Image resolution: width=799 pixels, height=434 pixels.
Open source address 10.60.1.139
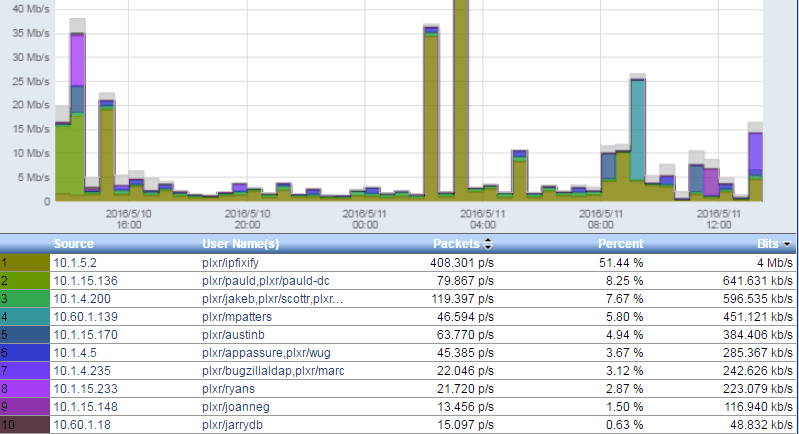tap(86, 317)
